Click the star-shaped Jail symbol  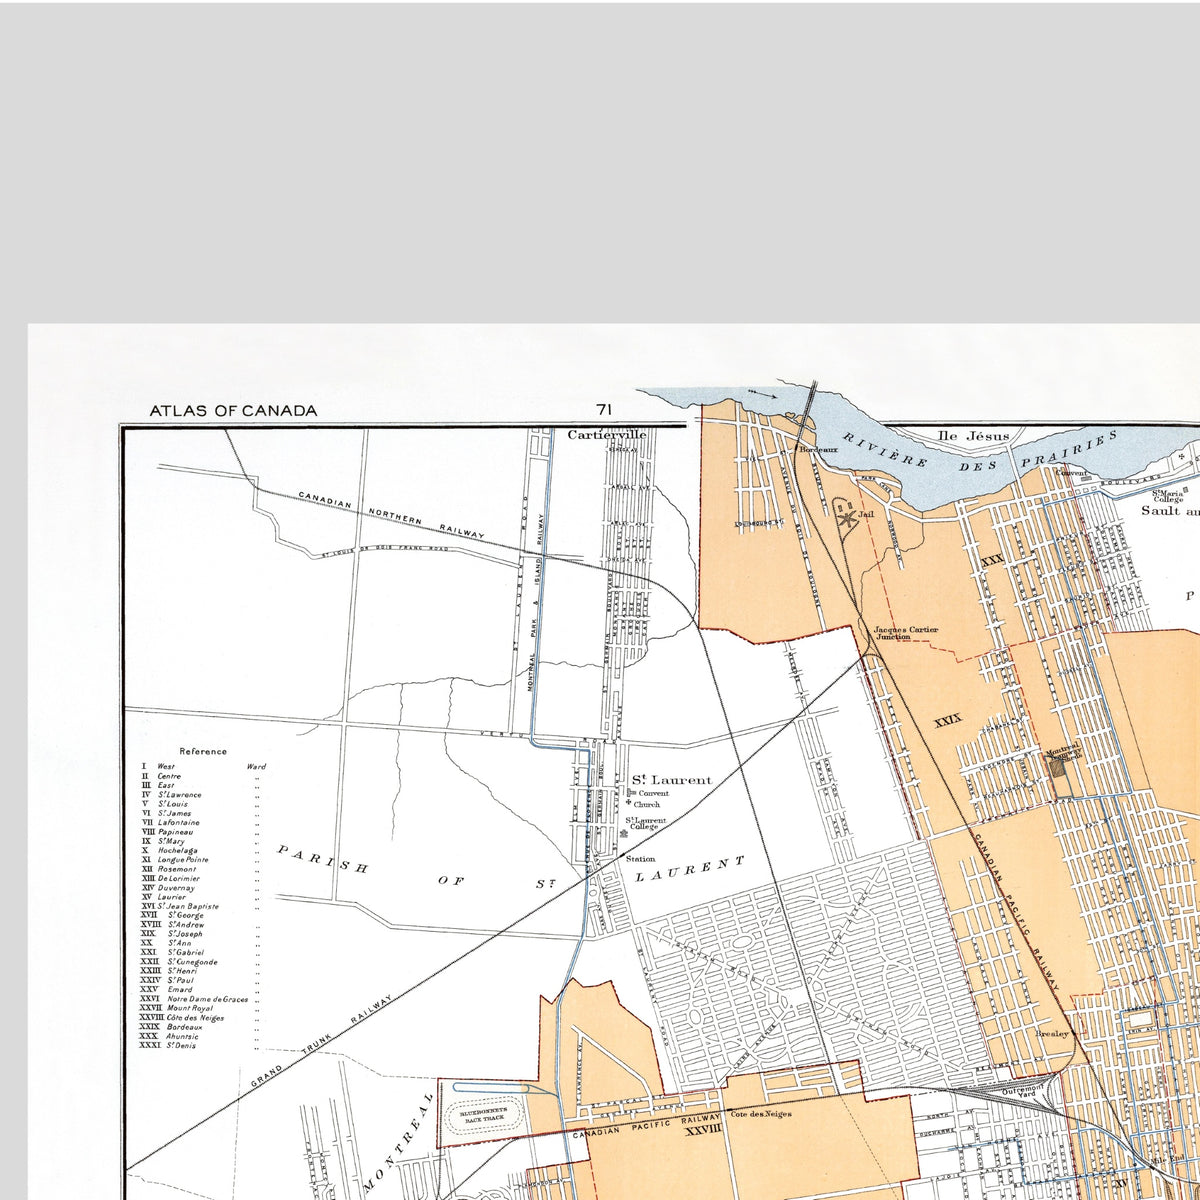(x=844, y=518)
